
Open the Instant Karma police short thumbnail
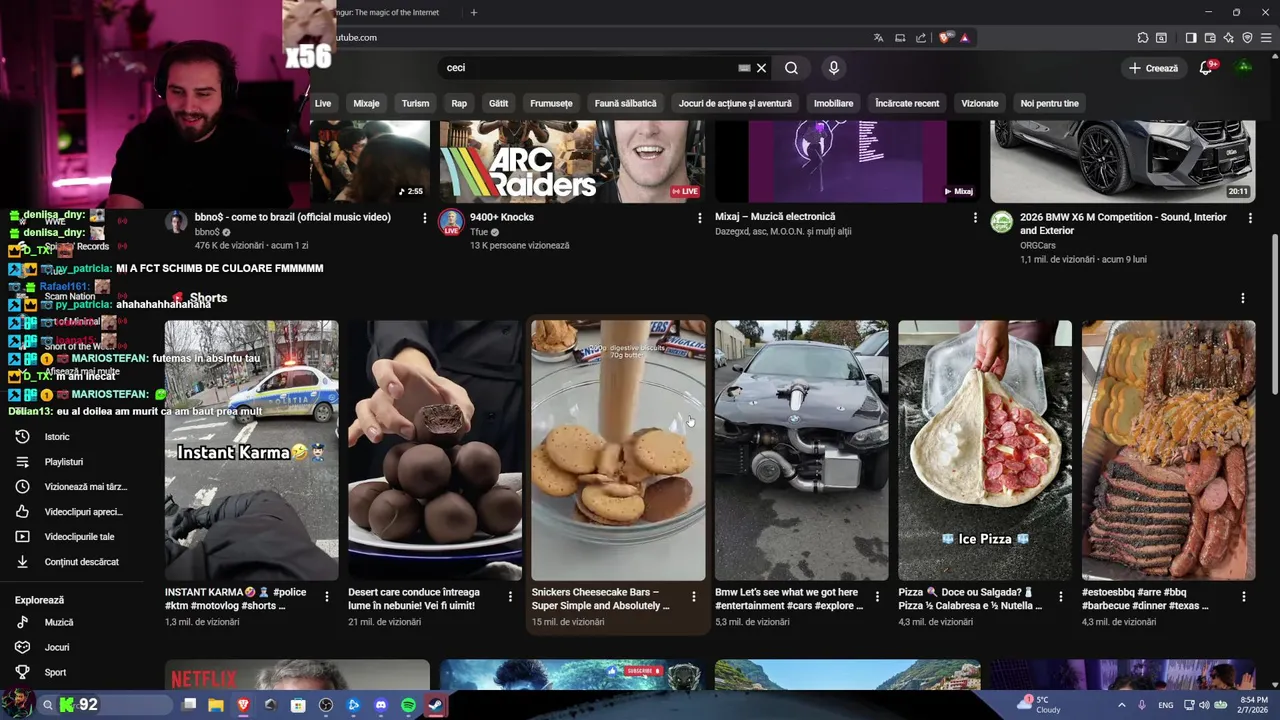pyautogui.click(x=252, y=450)
